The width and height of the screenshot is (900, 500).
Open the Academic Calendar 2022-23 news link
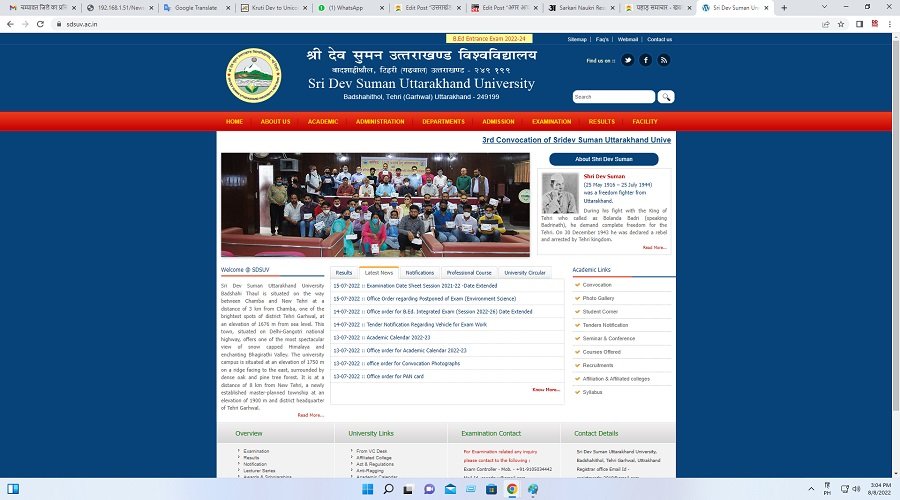398,338
